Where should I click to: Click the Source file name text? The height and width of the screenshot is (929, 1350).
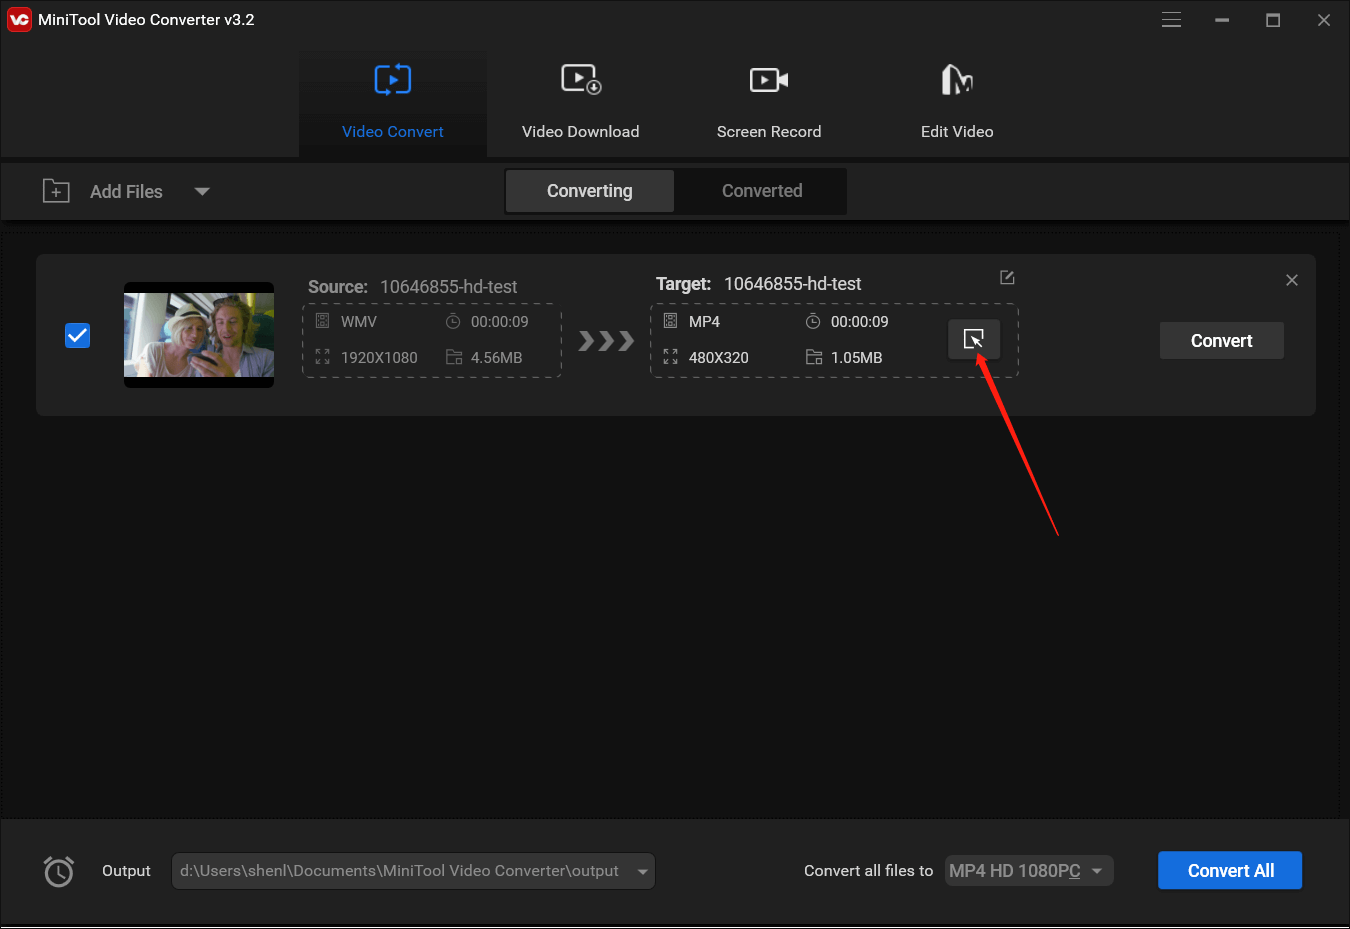pos(448,287)
